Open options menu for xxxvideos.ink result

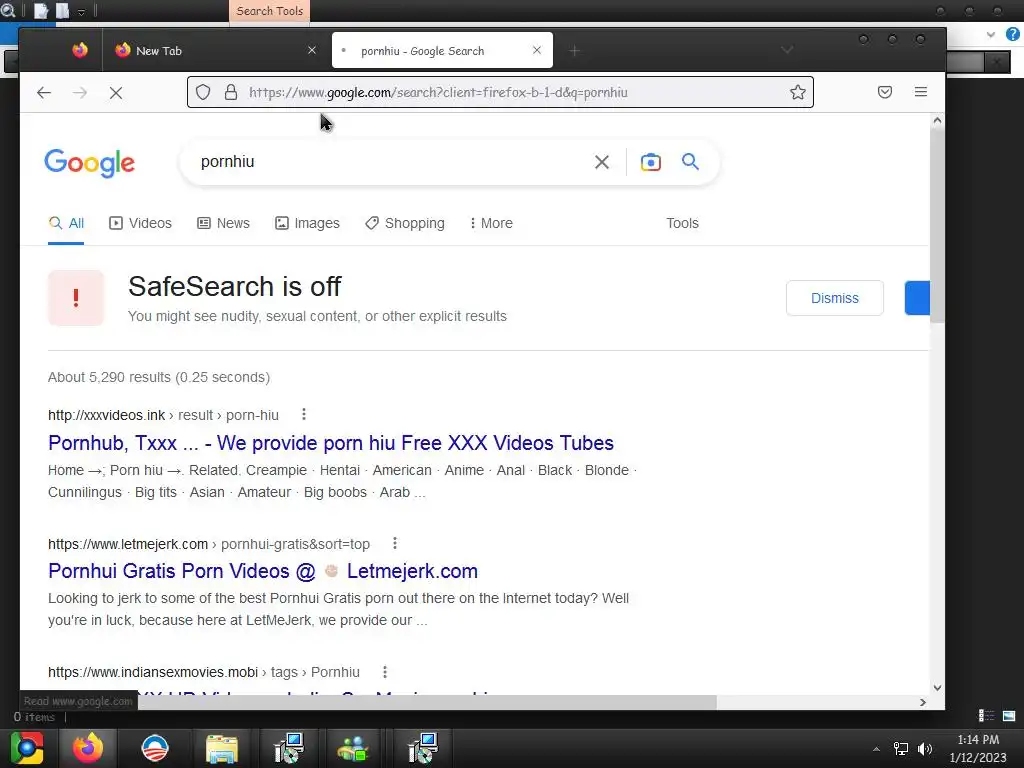pos(304,415)
